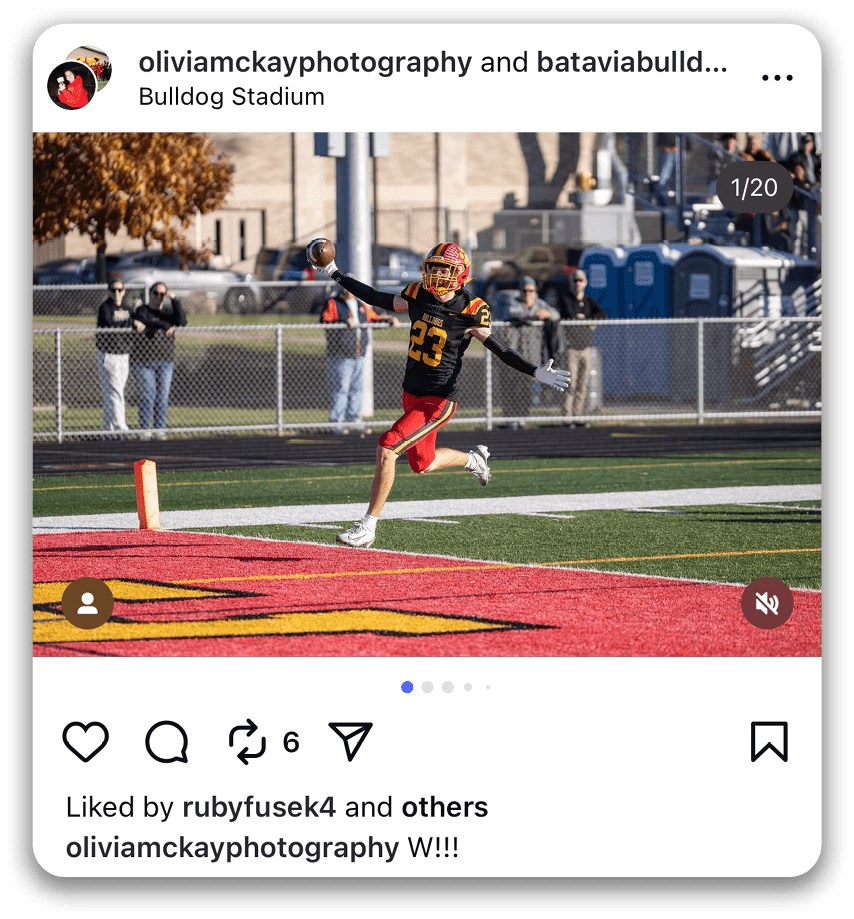Save post using the bookmark icon
The width and height of the screenshot is (854, 919).
(769, 741)
